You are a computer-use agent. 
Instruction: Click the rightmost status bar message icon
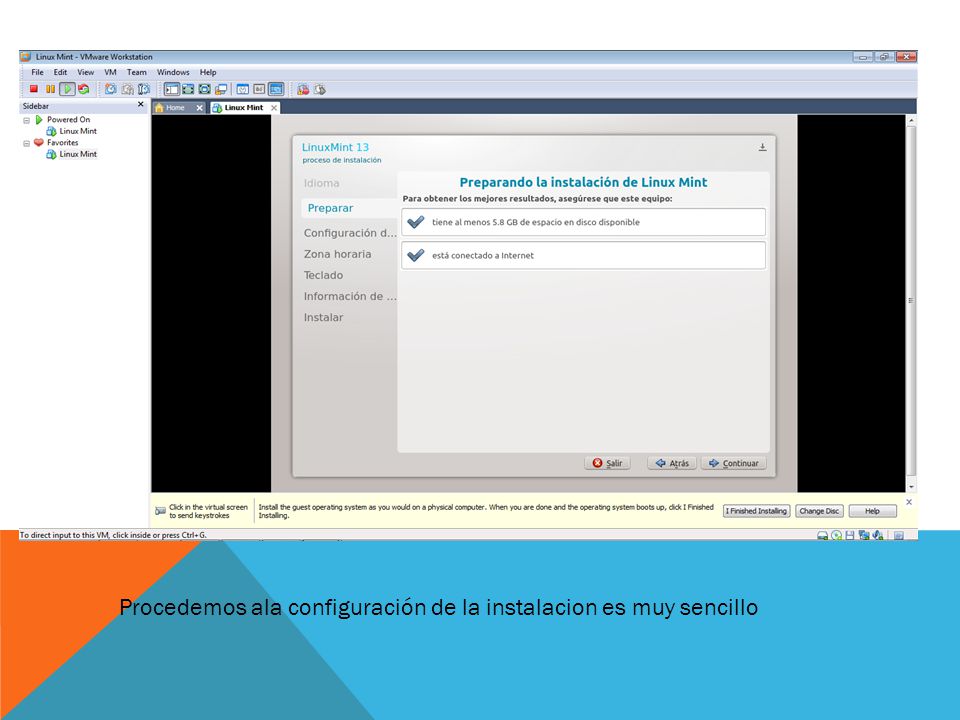[899, 536]
